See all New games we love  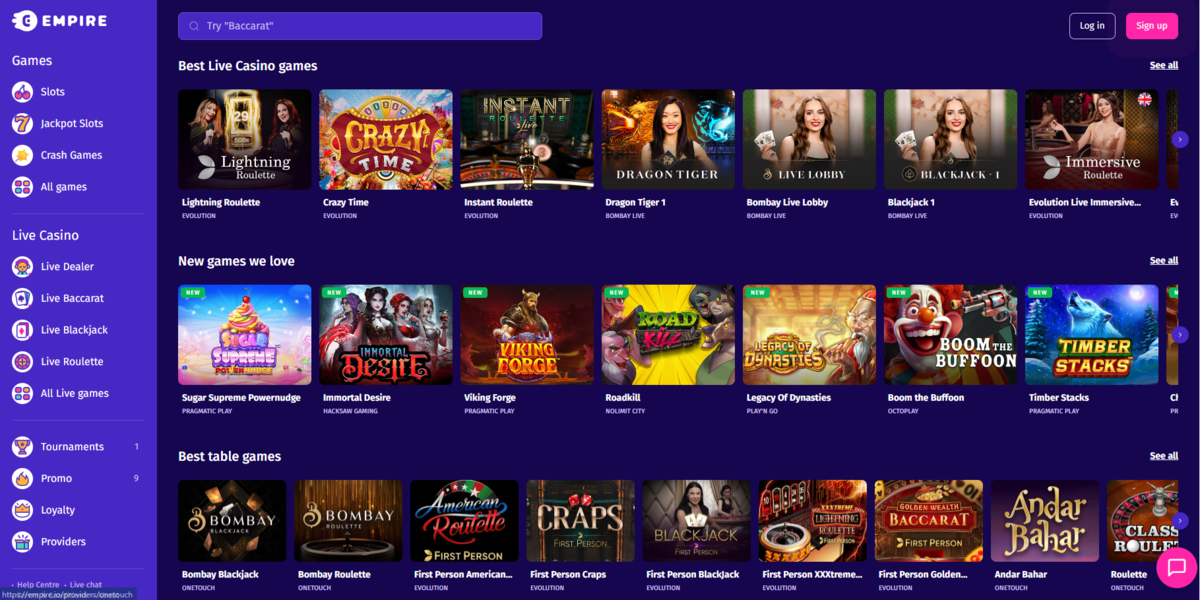[x=1164, y=260]
